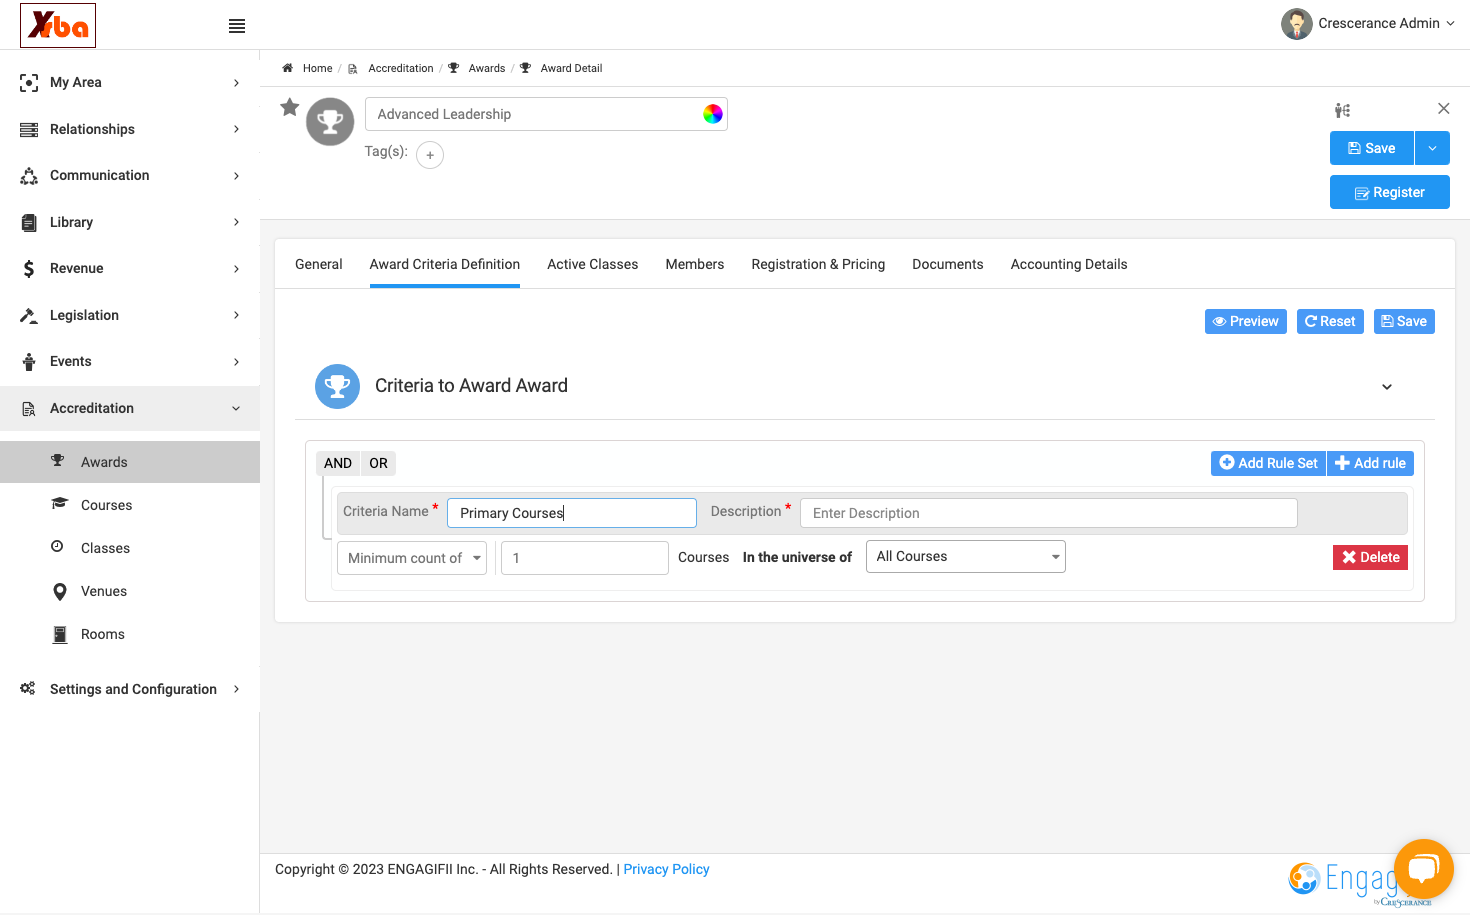Open the All Courses universe dropdown
This screenshot has height=915, width=1470.
(965, 557)
